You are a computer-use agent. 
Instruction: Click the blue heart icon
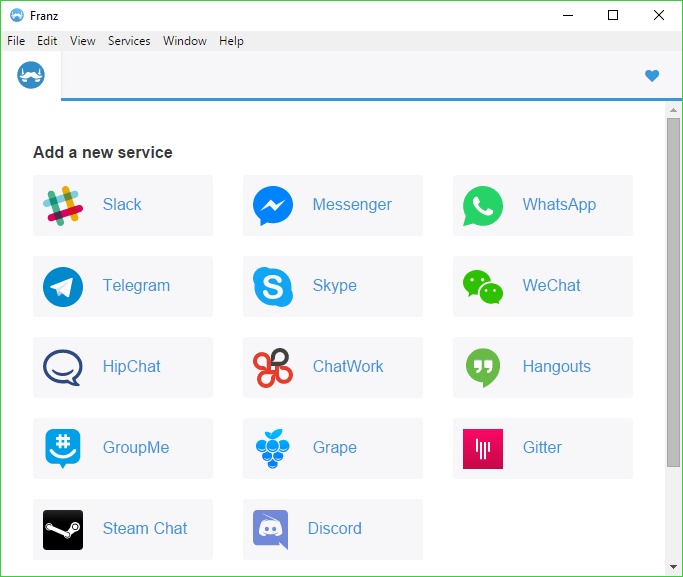(x=652, y=76)
